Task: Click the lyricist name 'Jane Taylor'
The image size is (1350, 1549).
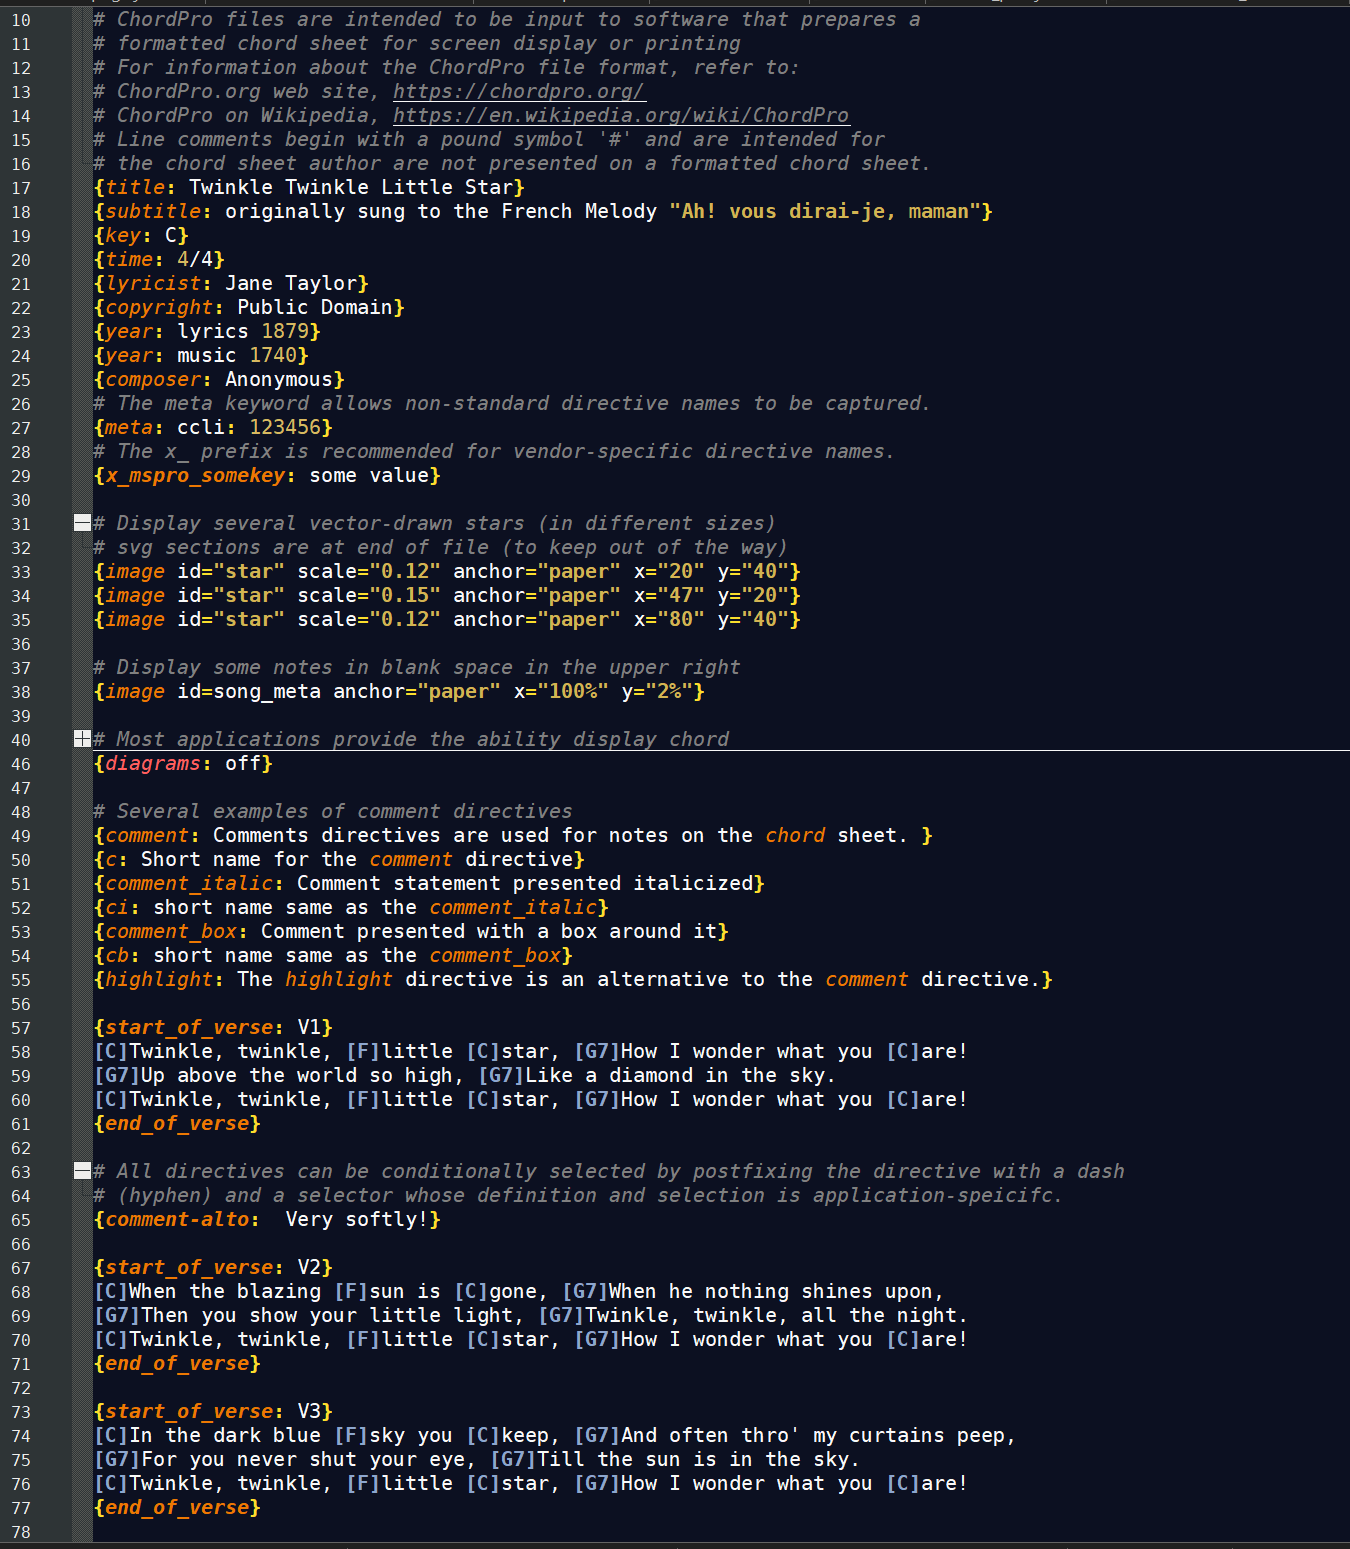Action: pos(291,283)
